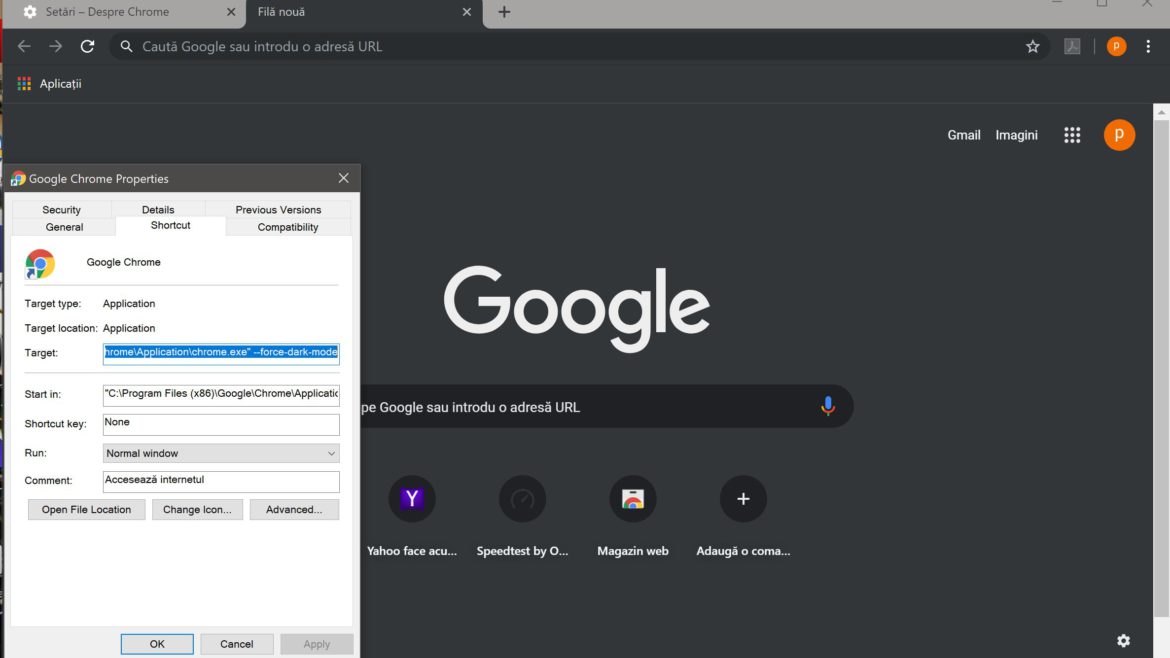Start voice search with microphone icon
Screen dimensions: 1170x658
[x=828, y=406]
